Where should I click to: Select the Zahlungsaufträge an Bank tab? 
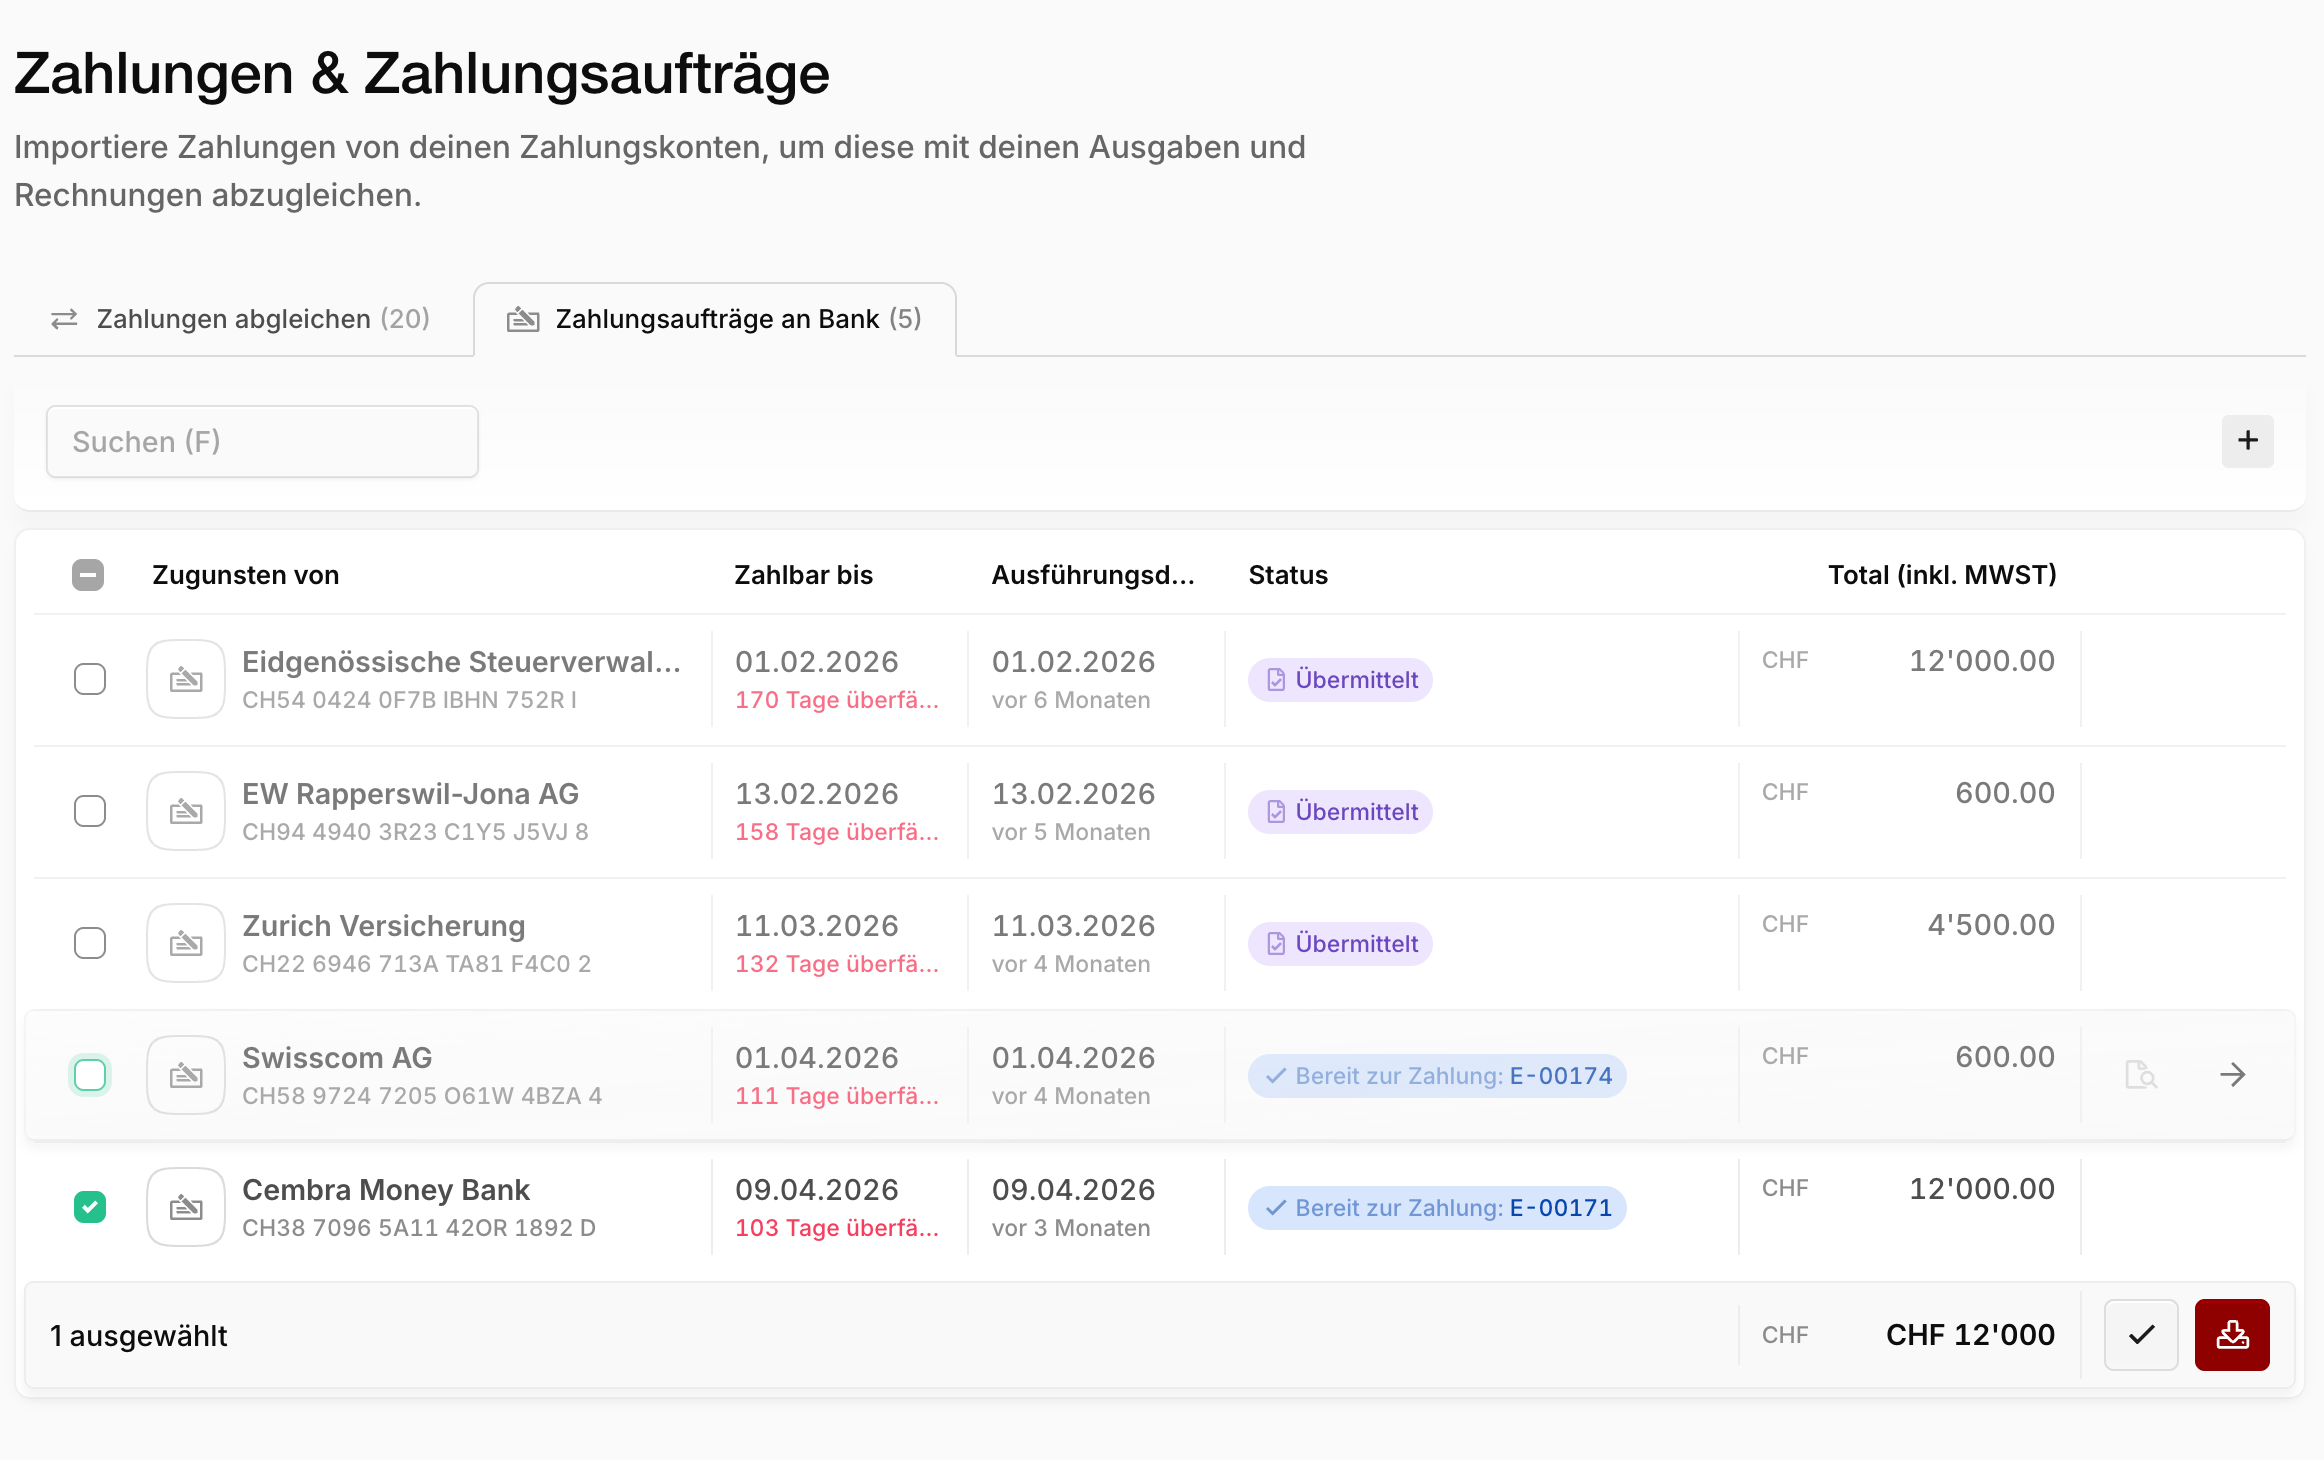coord(714,319)
